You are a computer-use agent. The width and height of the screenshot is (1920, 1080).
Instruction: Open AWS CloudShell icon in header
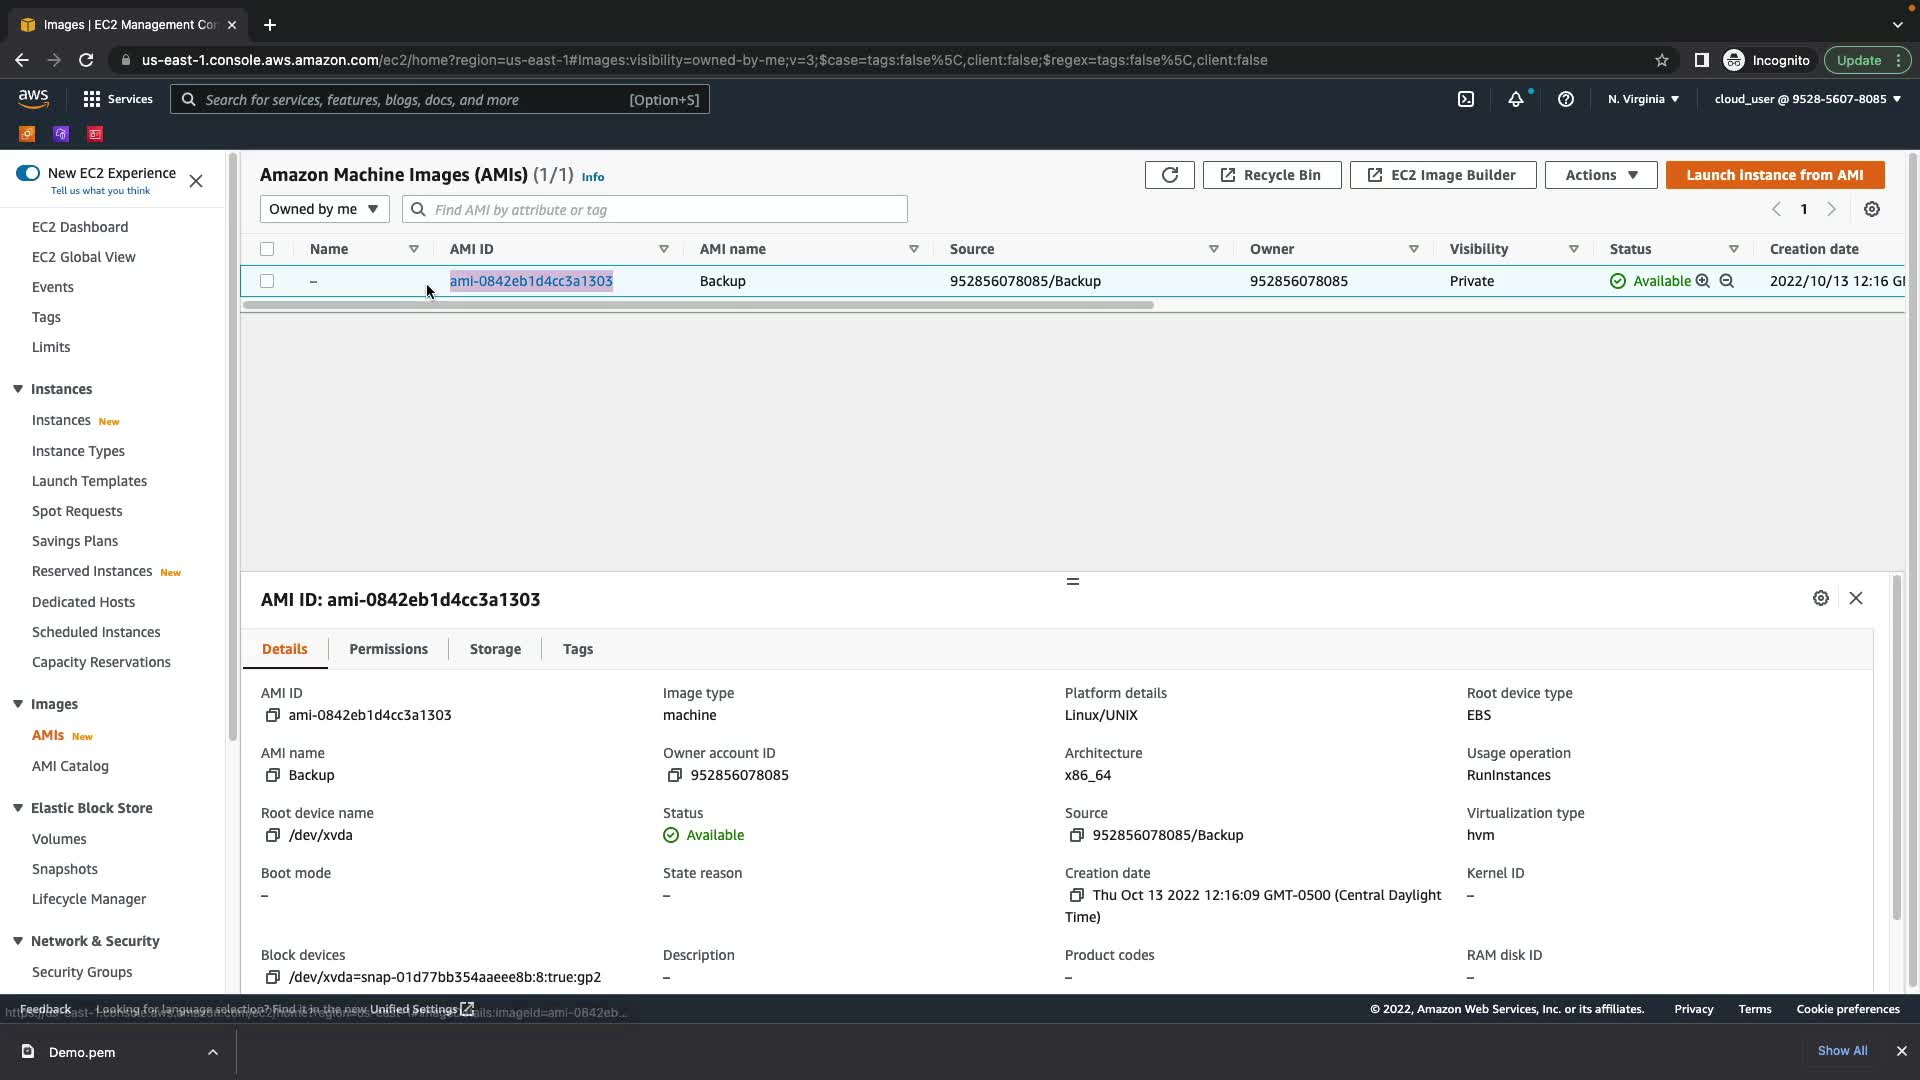1466,99
